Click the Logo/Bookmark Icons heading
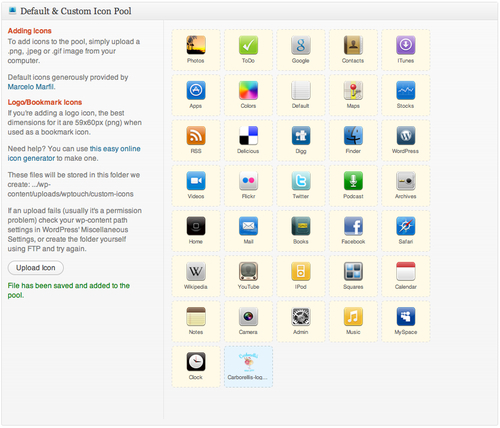The image size is (500, 428). coord(45,102)
